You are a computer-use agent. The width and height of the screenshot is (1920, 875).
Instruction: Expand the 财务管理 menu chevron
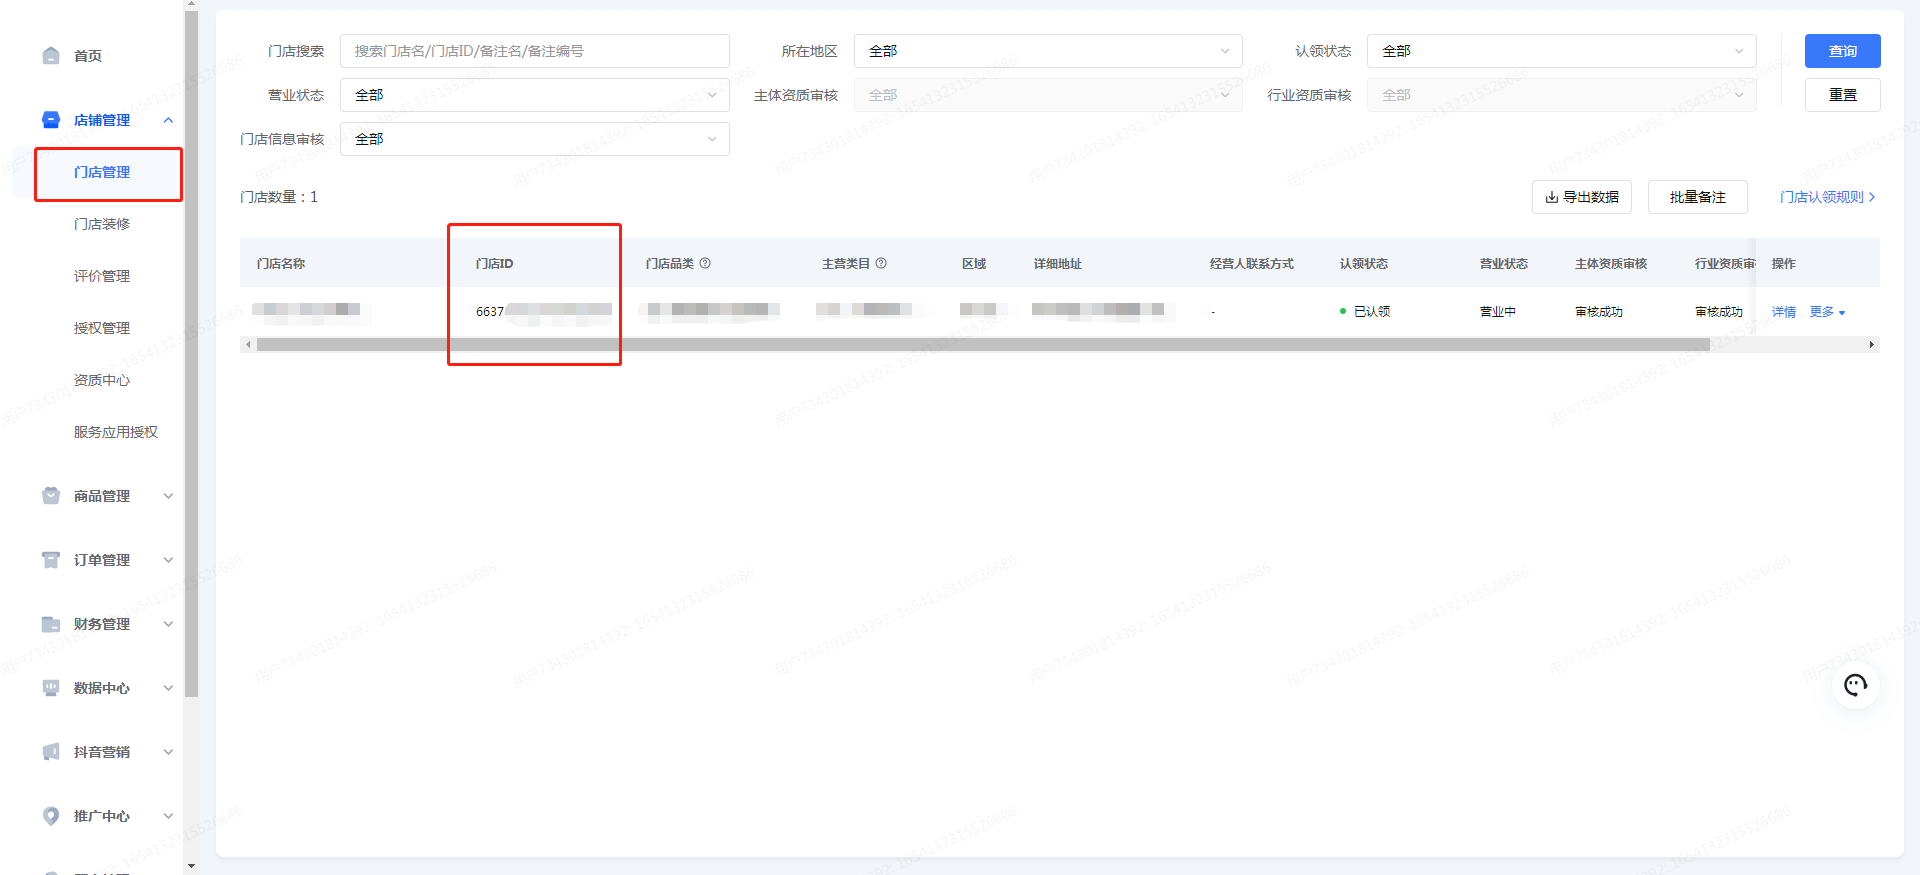pos(168,624)
